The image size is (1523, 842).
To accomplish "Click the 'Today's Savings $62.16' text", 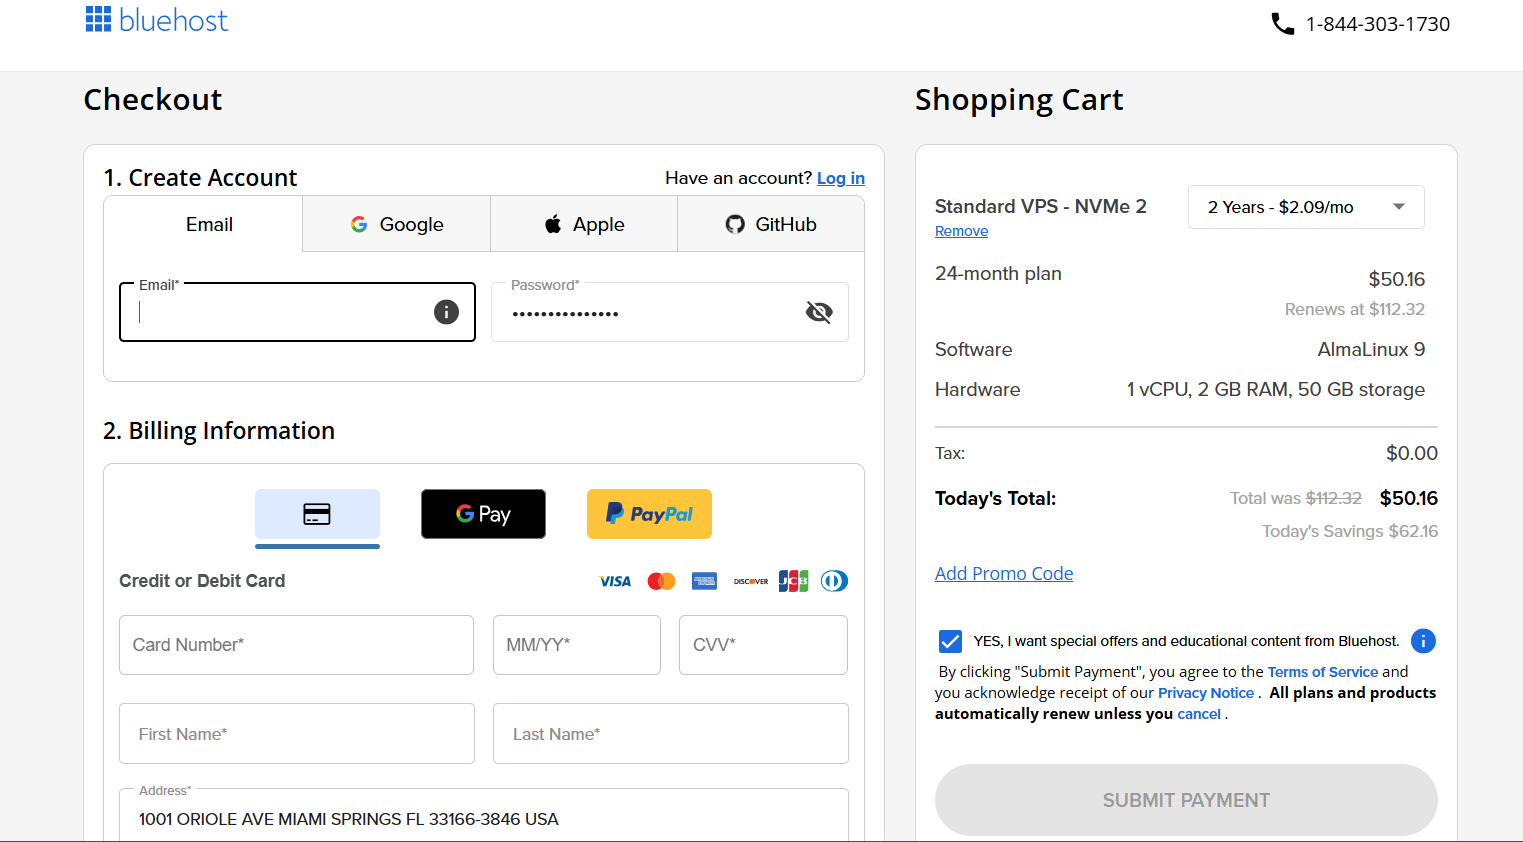I will pyautogui.click(x=1350, y=531).
